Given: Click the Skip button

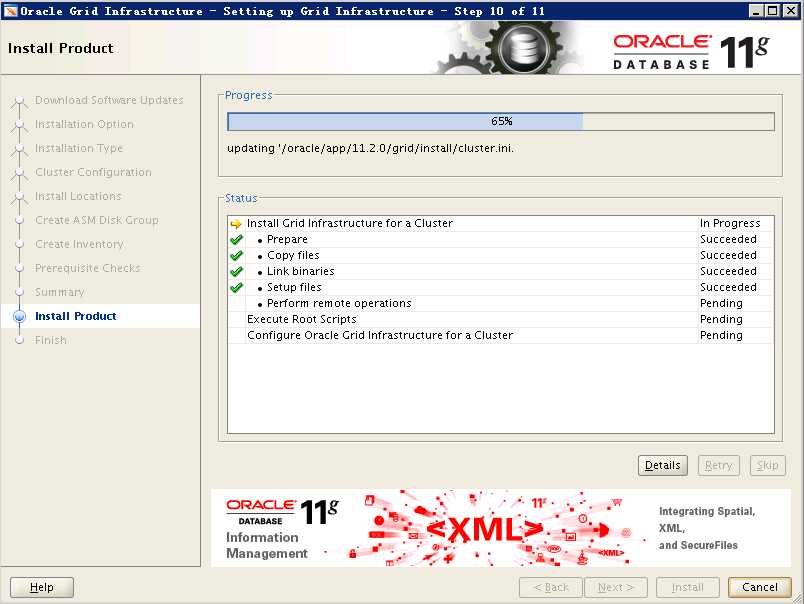Looking at the screenshot, I should (x=768, y=465).
